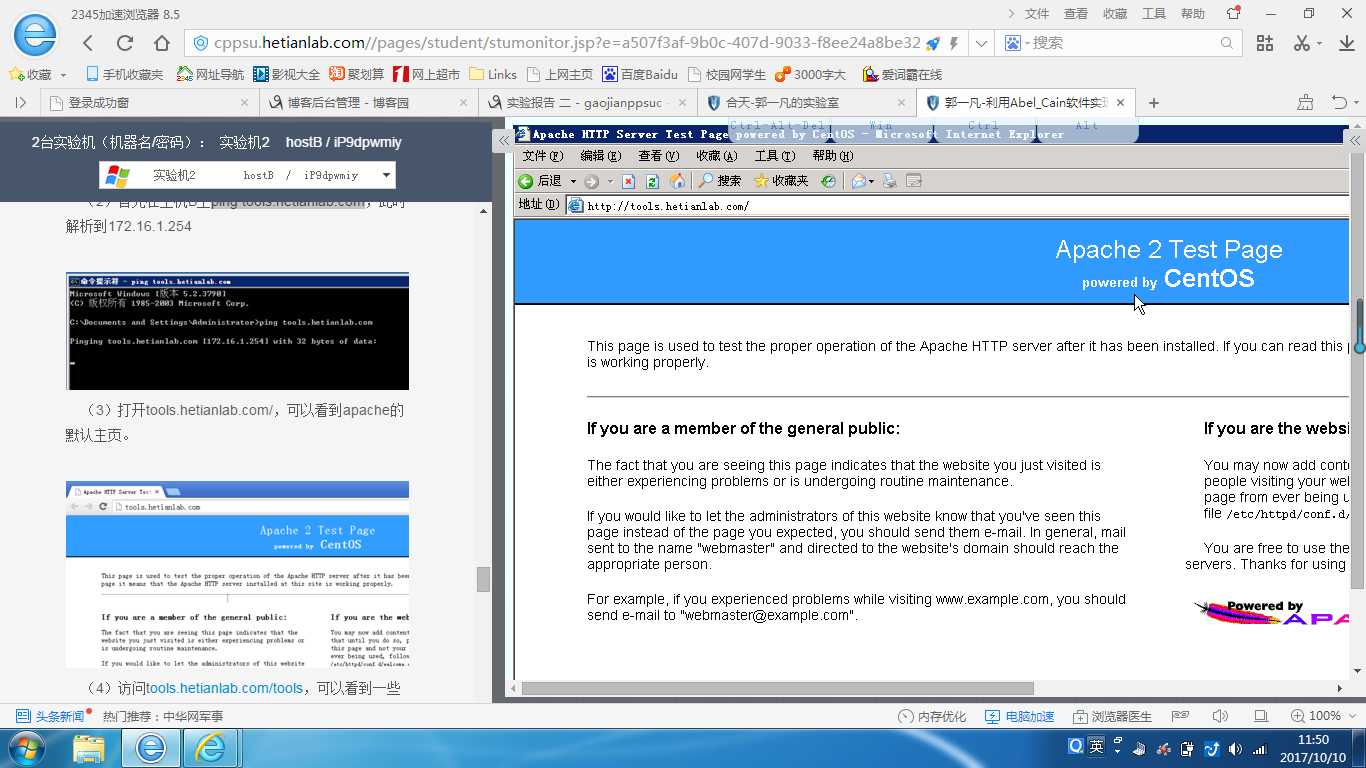This screenshot has width=1366, height=768.
Task: Open the 100% zoom level dropdown
Action: 1322,716
